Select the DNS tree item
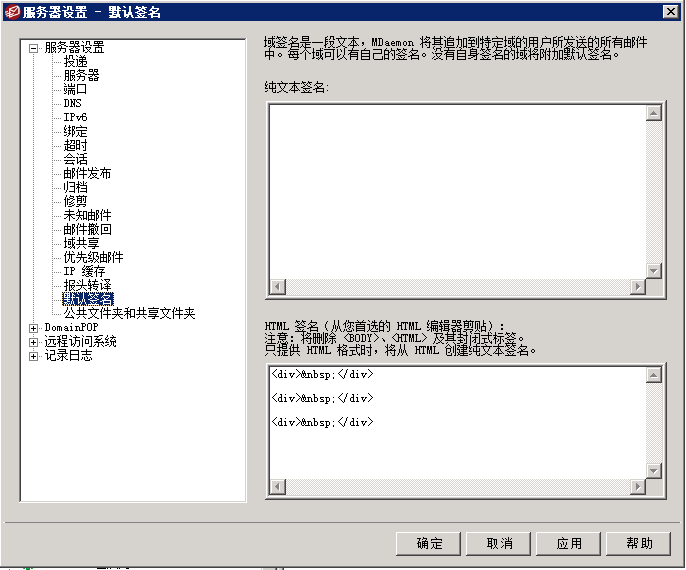The width and height of the screenshot is (686, 570). tap(72, 103)
